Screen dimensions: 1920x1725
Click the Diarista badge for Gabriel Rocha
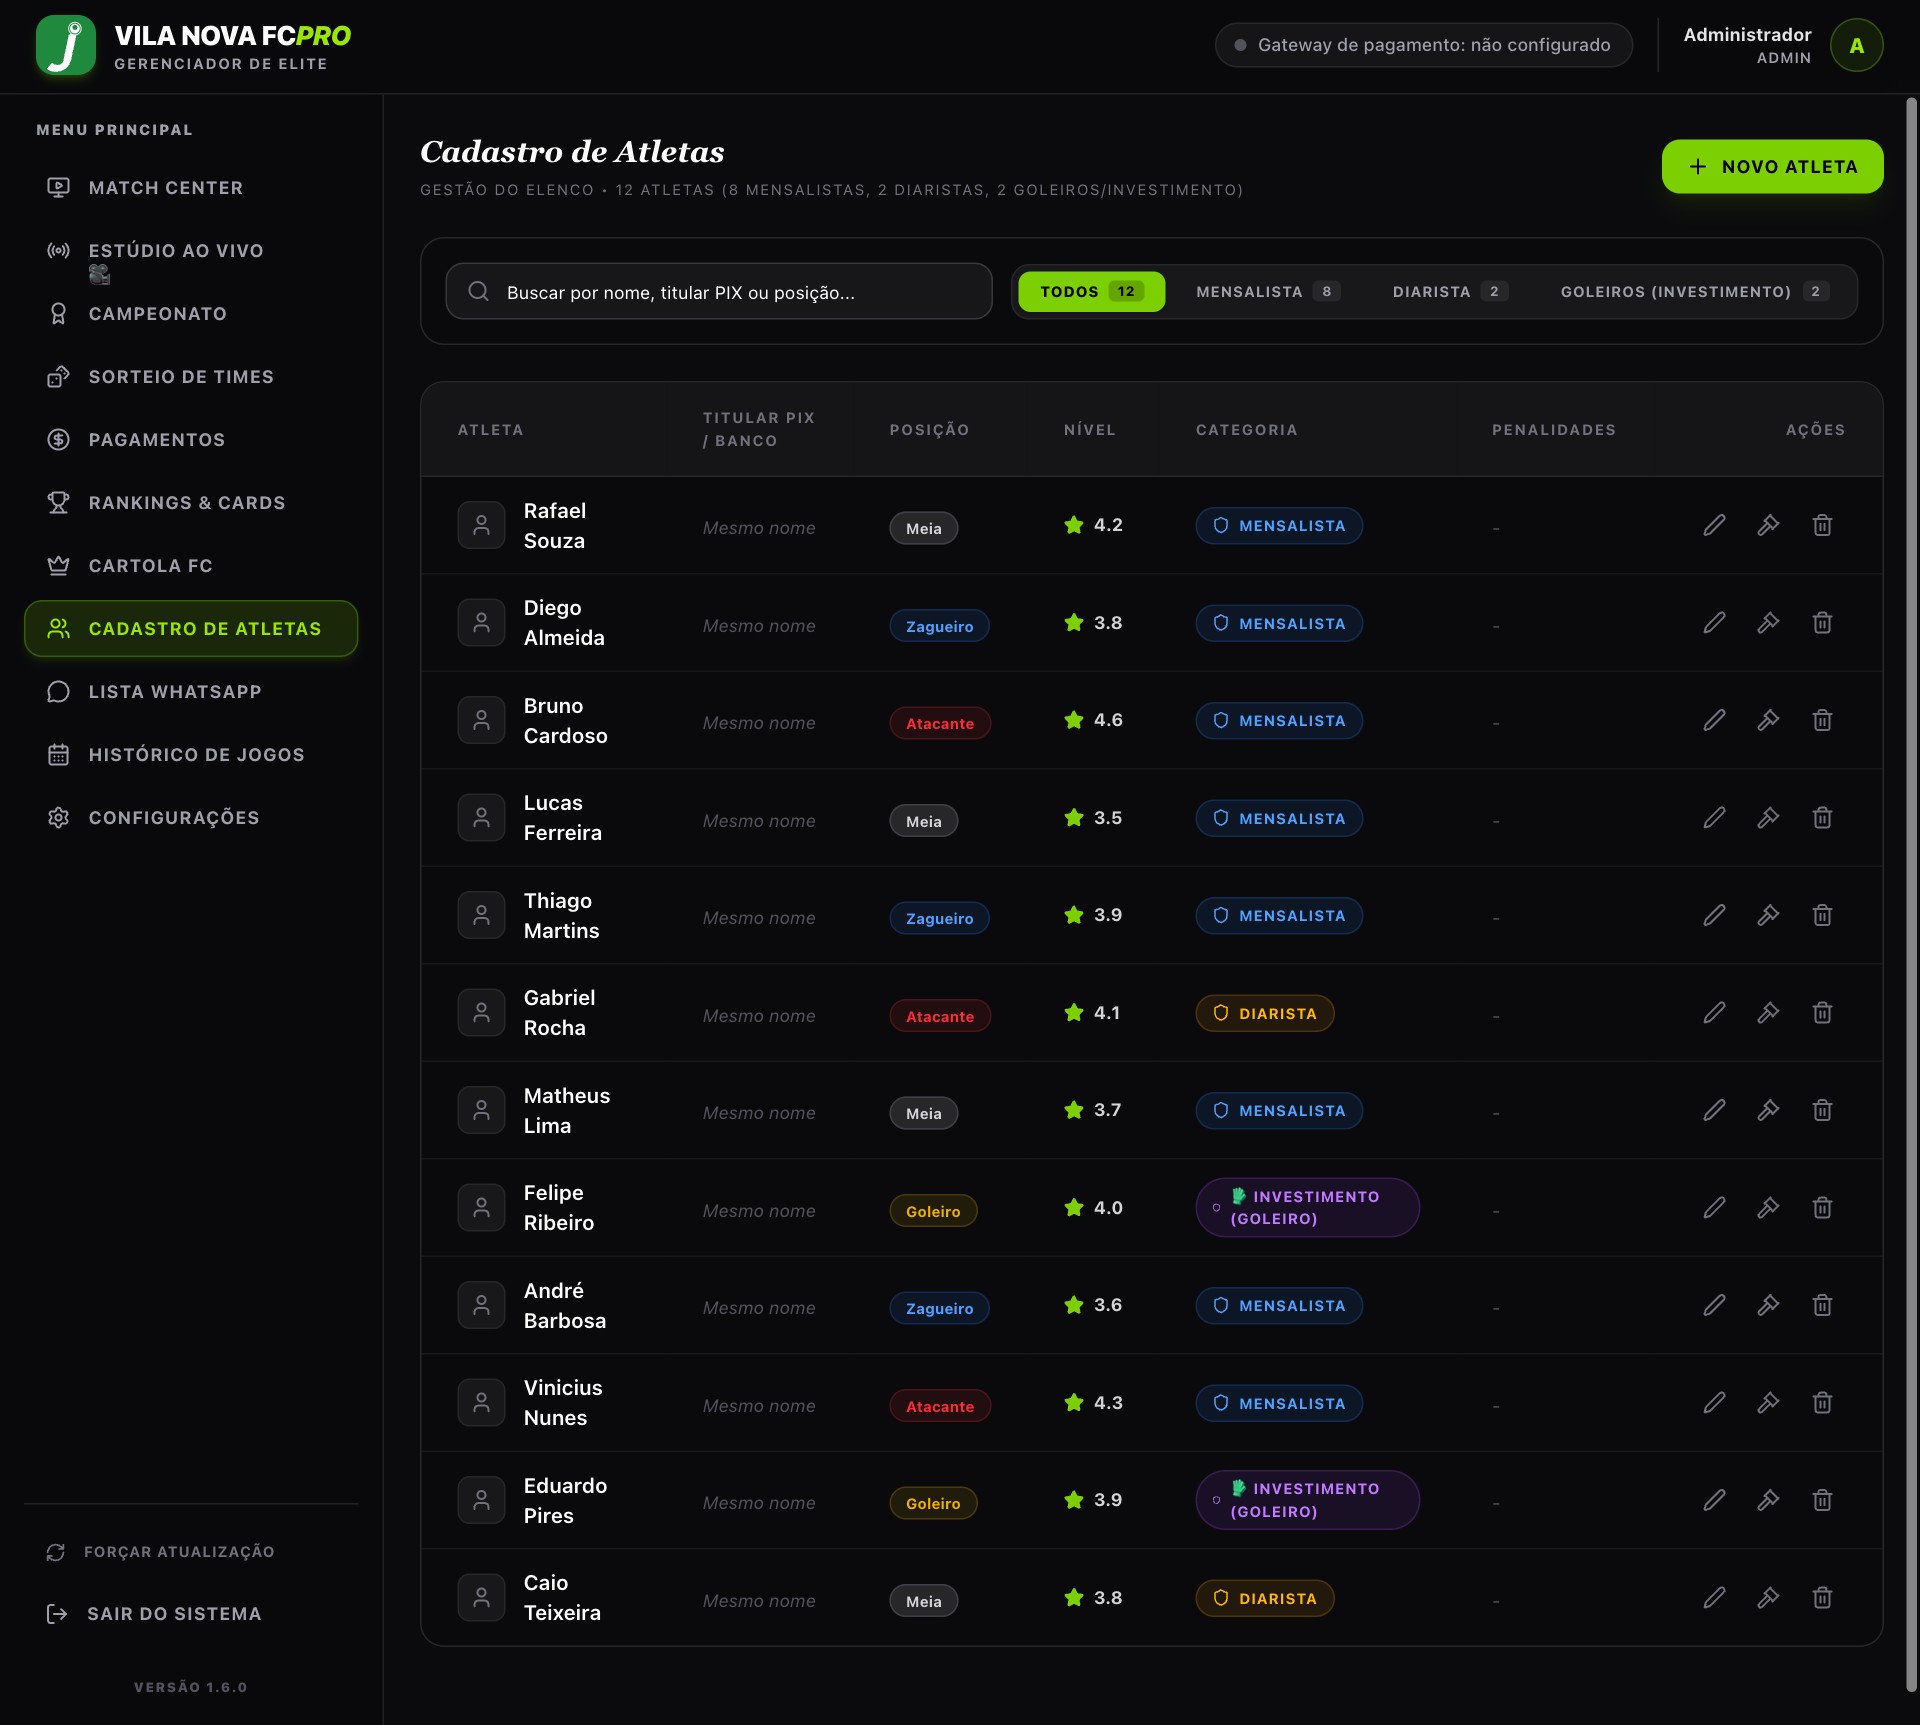1264,1013
